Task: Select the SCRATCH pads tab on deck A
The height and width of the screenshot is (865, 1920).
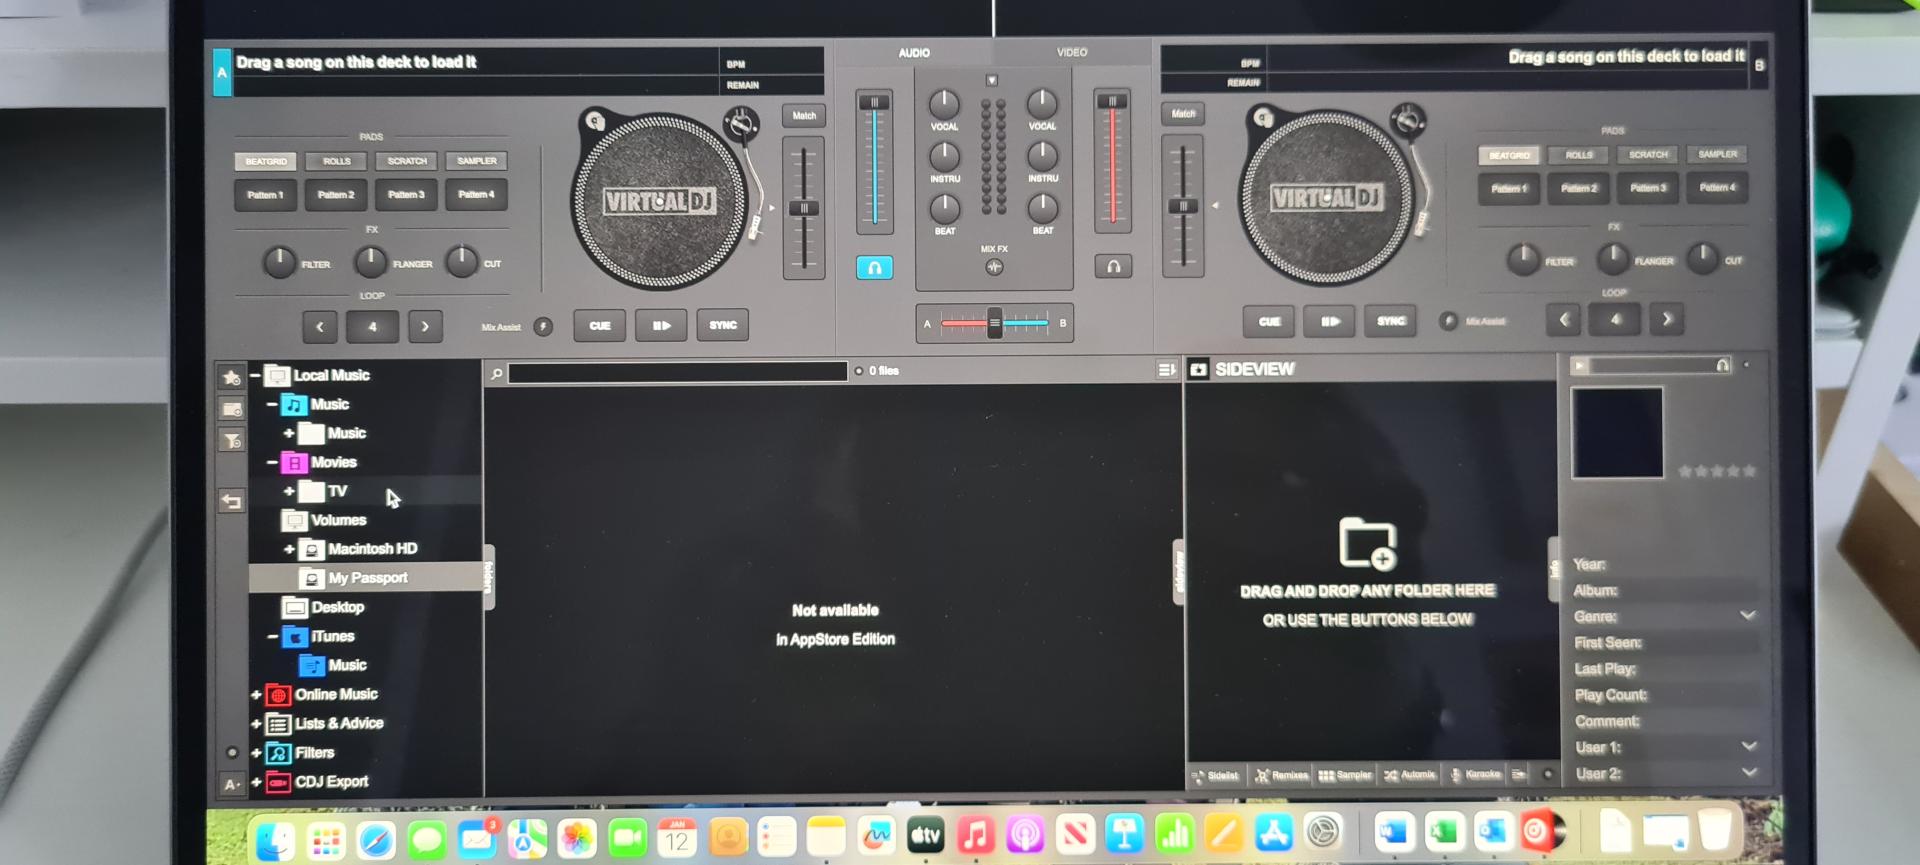Action: pos(407,161)
